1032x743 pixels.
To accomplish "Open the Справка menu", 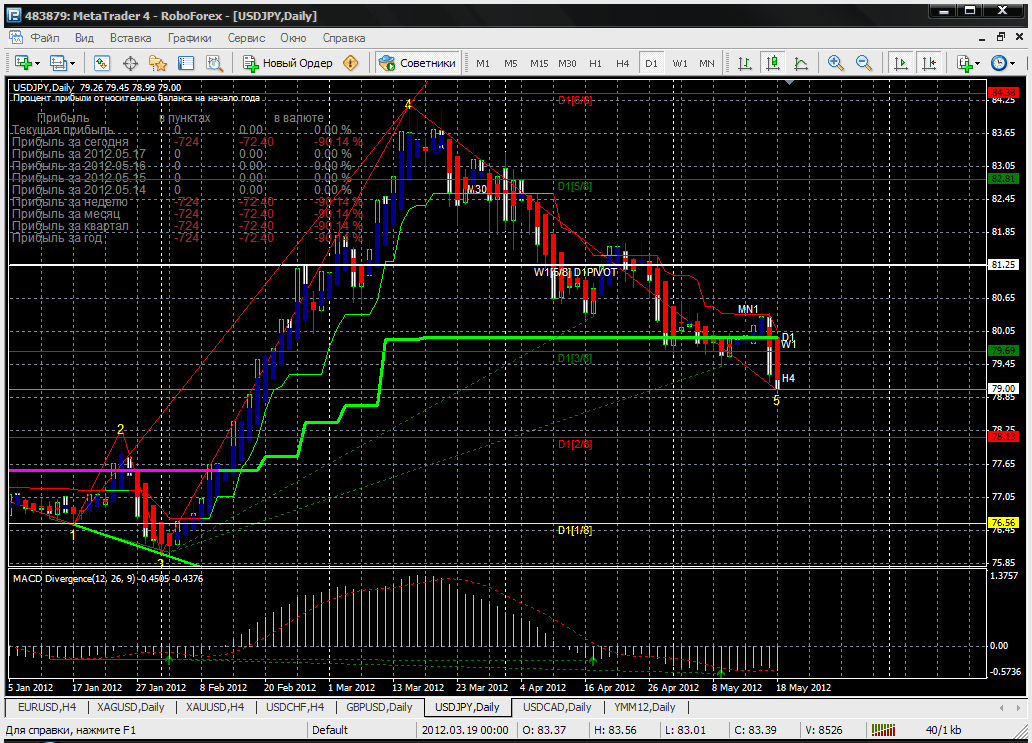I will [344, 38].
